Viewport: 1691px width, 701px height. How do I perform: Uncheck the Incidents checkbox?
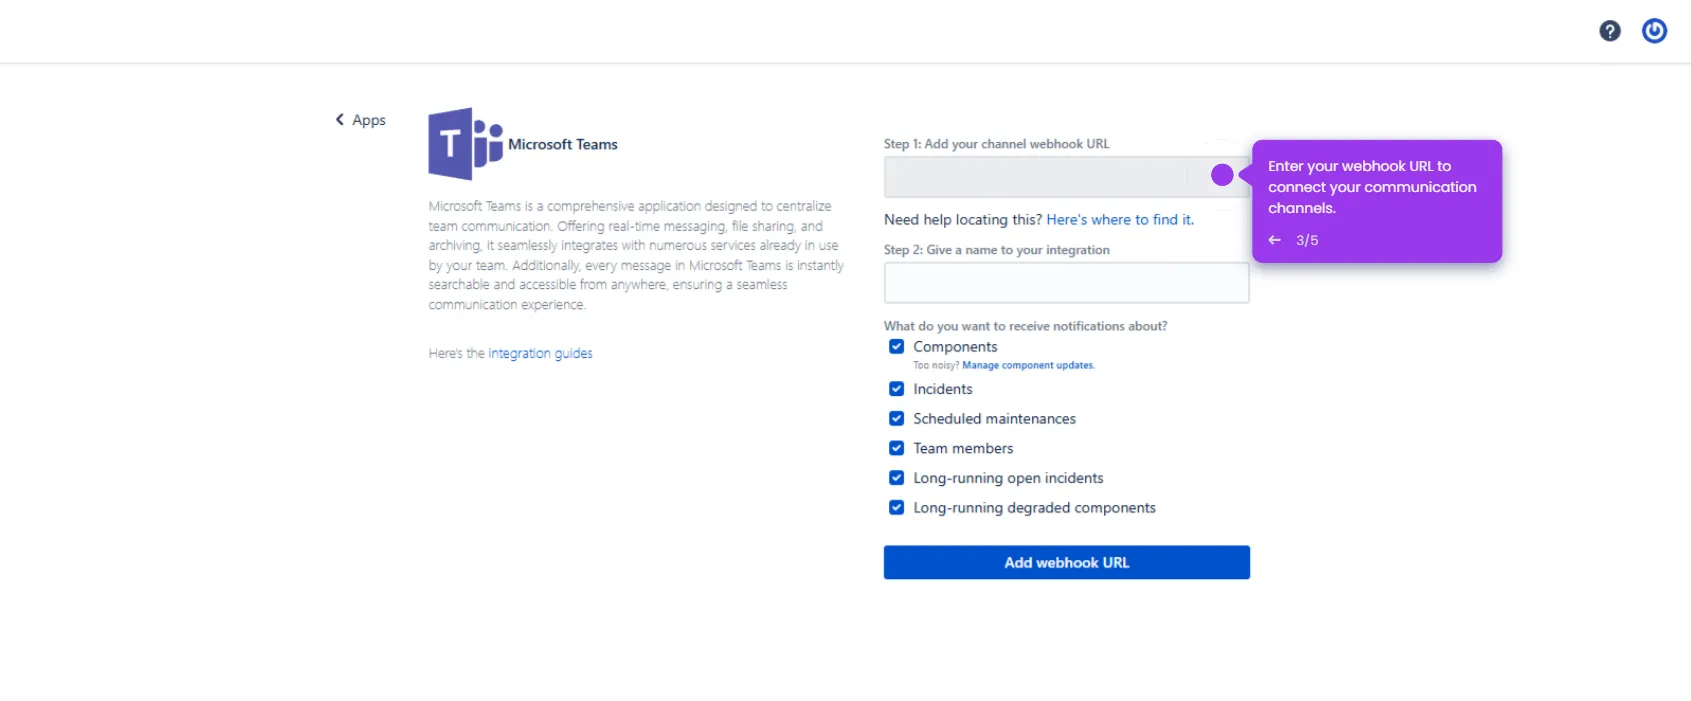pos(897,389)
